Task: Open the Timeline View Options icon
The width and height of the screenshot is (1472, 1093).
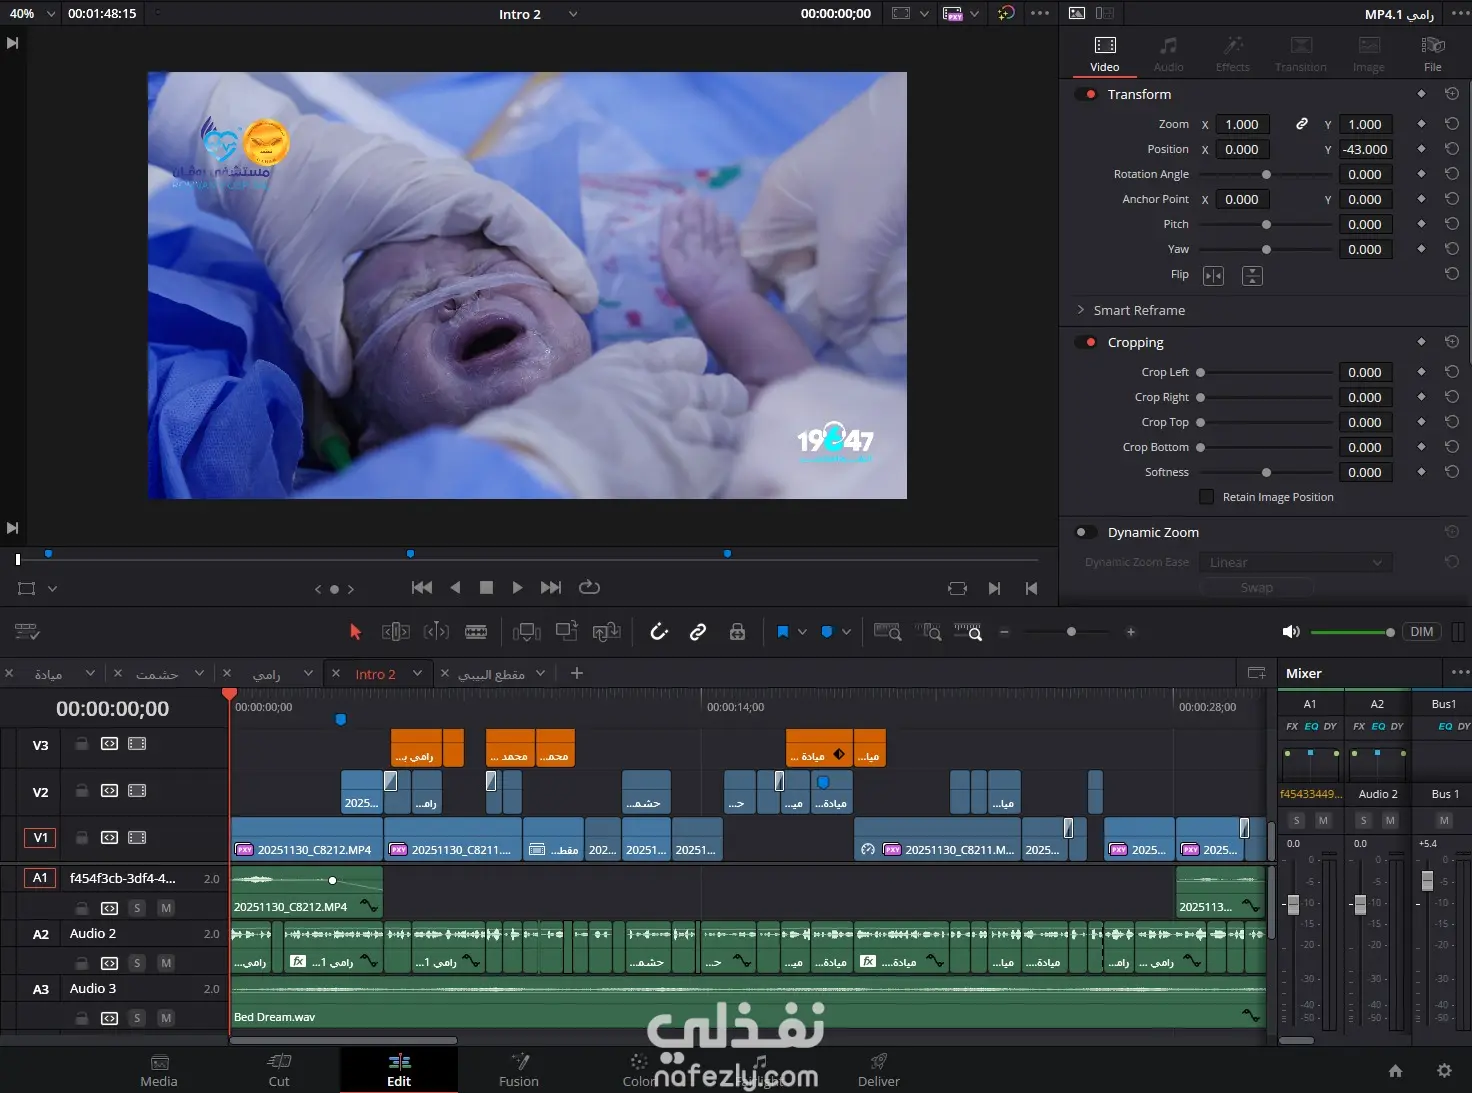Action: [27, 632]
